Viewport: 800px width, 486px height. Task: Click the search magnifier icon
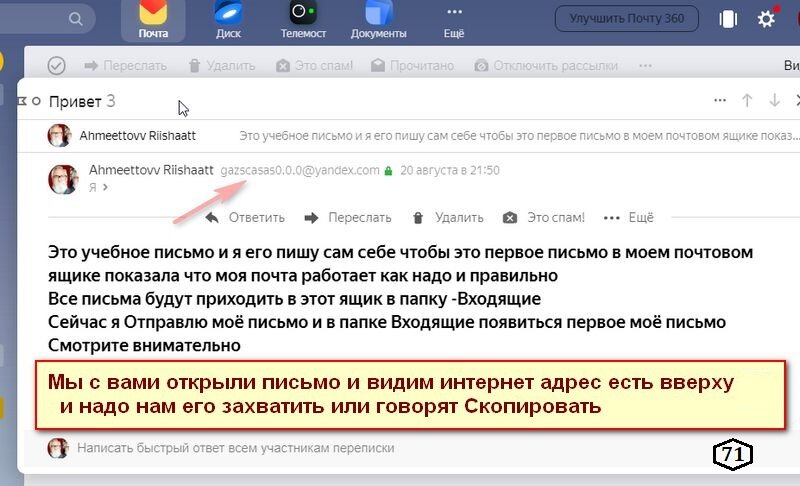coord(76,19)
